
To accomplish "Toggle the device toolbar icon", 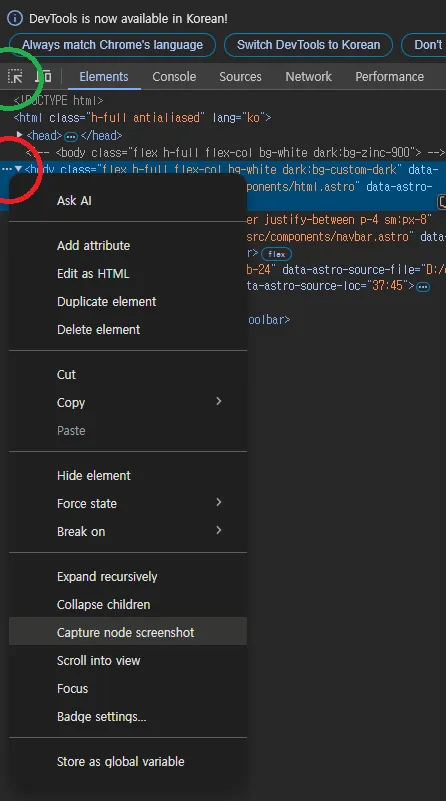I will coord(43,76).
